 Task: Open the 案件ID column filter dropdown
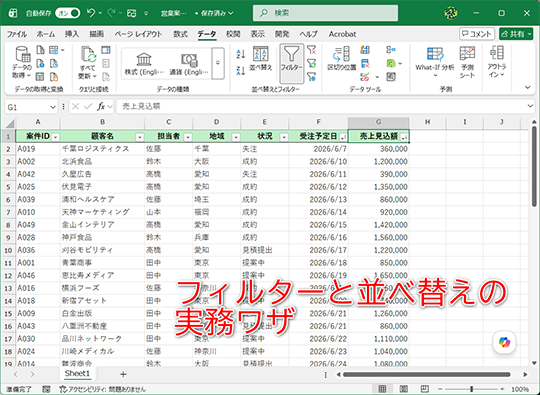point(55,137)
